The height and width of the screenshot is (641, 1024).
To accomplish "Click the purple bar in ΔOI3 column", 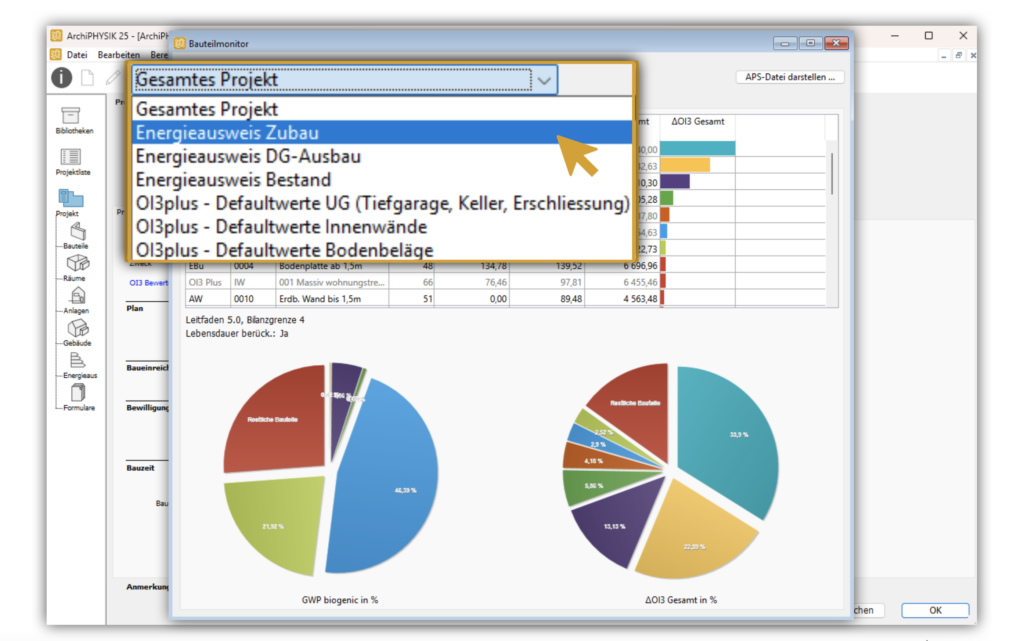I will tap(675, 181).
